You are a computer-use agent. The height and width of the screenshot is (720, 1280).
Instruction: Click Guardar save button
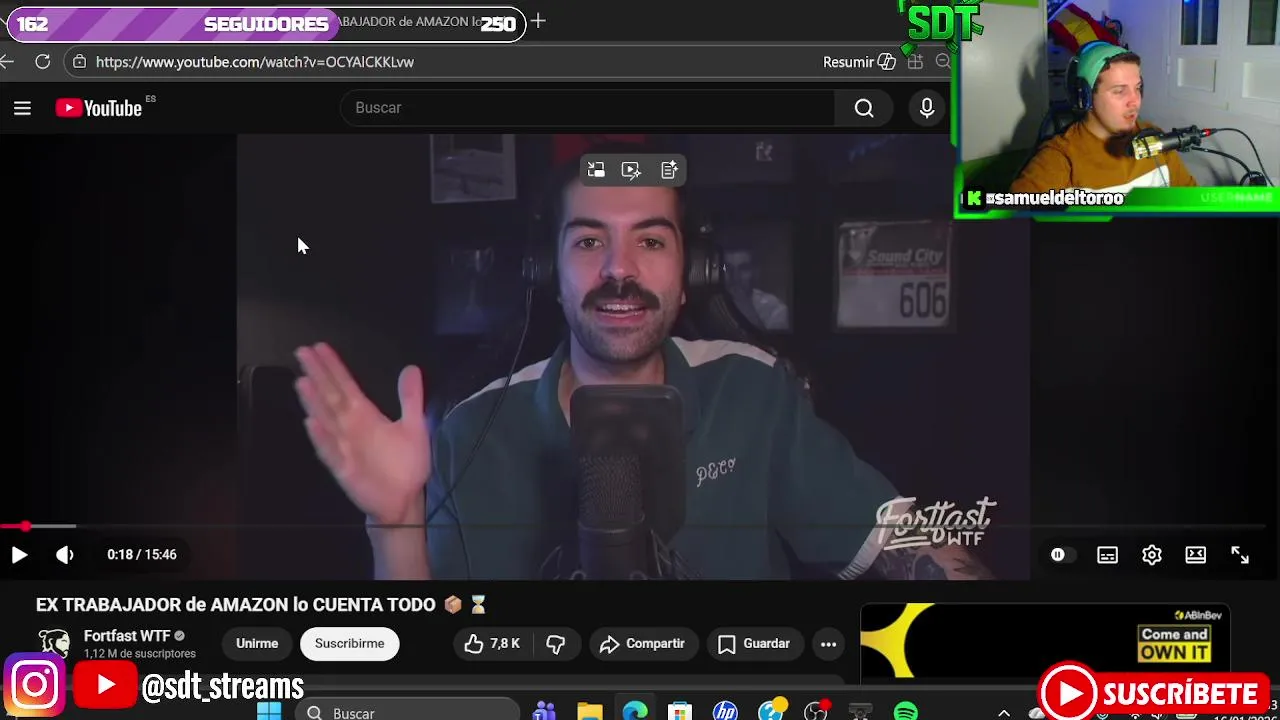coord(754,644)
